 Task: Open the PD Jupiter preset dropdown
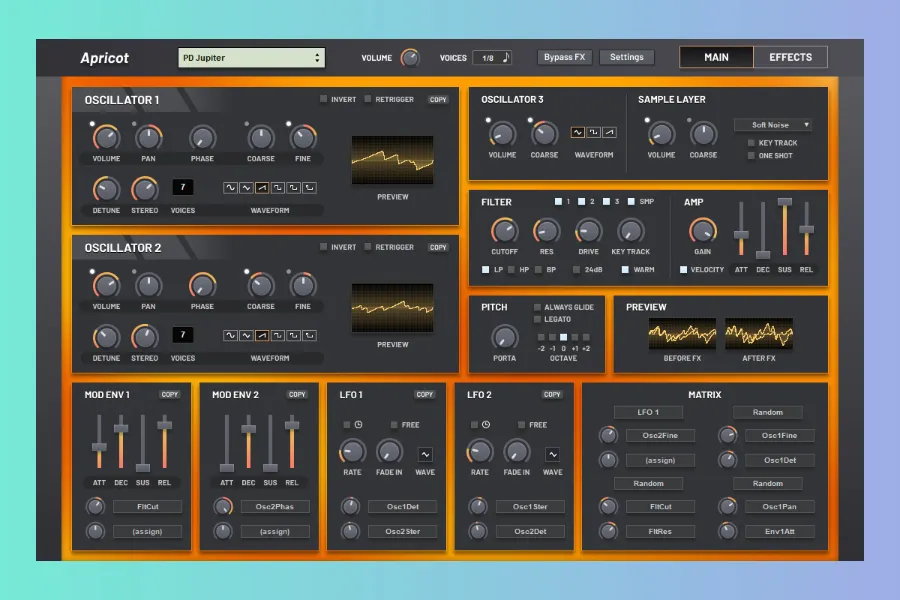[251, 58]
